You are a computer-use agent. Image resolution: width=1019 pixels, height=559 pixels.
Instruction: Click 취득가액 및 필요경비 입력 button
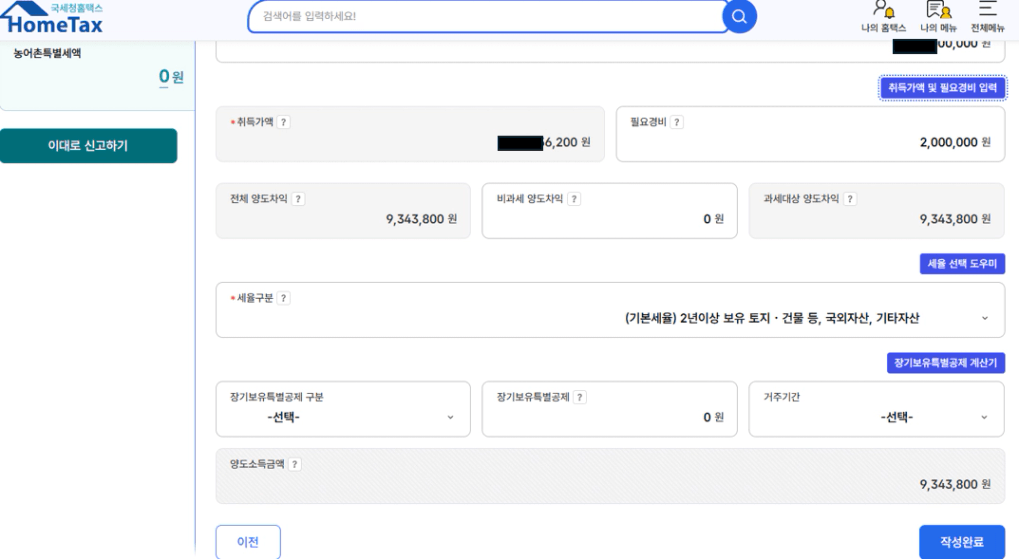click(x=942, y=89)
